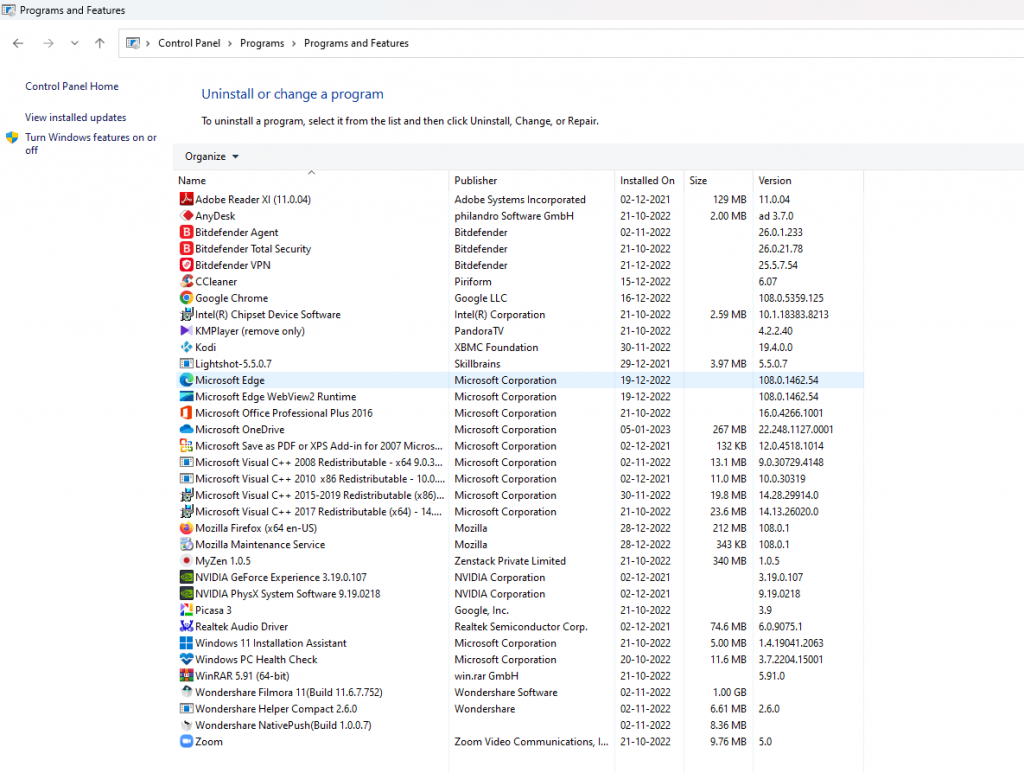Expand chevron before Control Panel breadcrumb

[x=148, y=43]
